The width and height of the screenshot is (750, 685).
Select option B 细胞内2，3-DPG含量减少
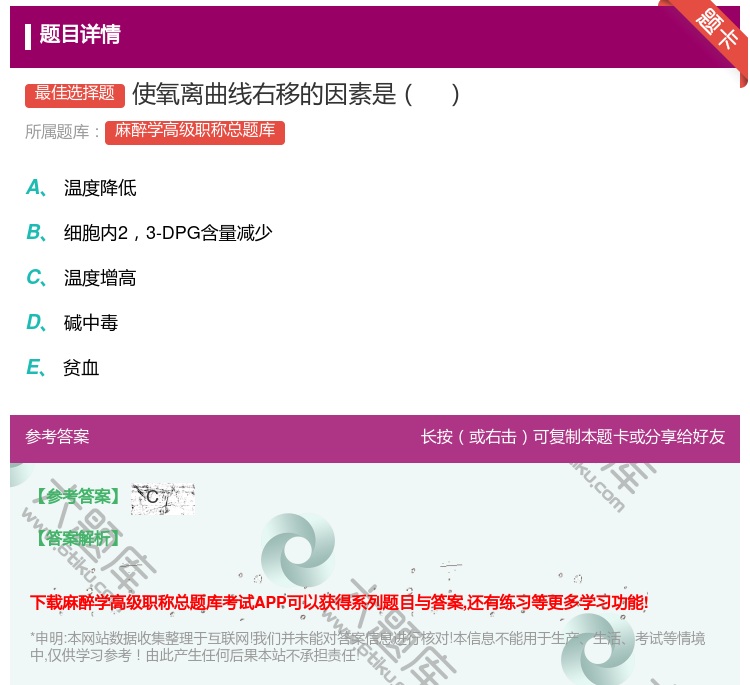click(x=149, y=232)
